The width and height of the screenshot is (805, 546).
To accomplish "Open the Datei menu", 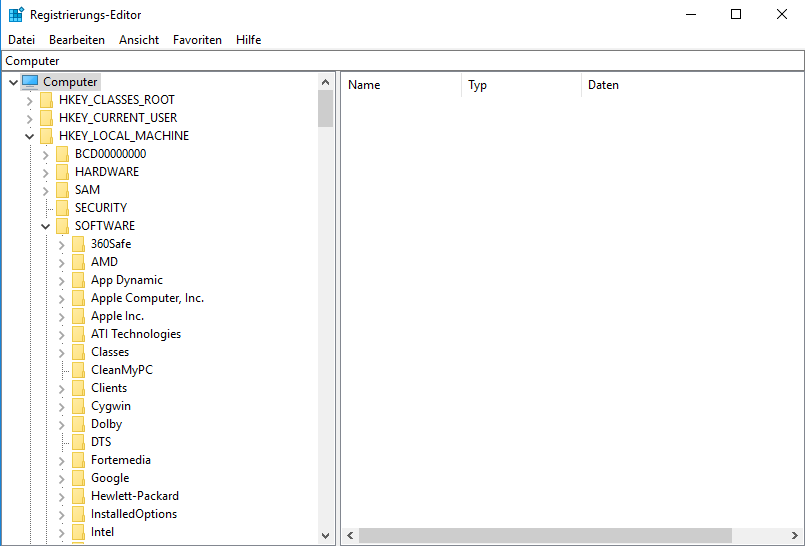I will [22, 40].
